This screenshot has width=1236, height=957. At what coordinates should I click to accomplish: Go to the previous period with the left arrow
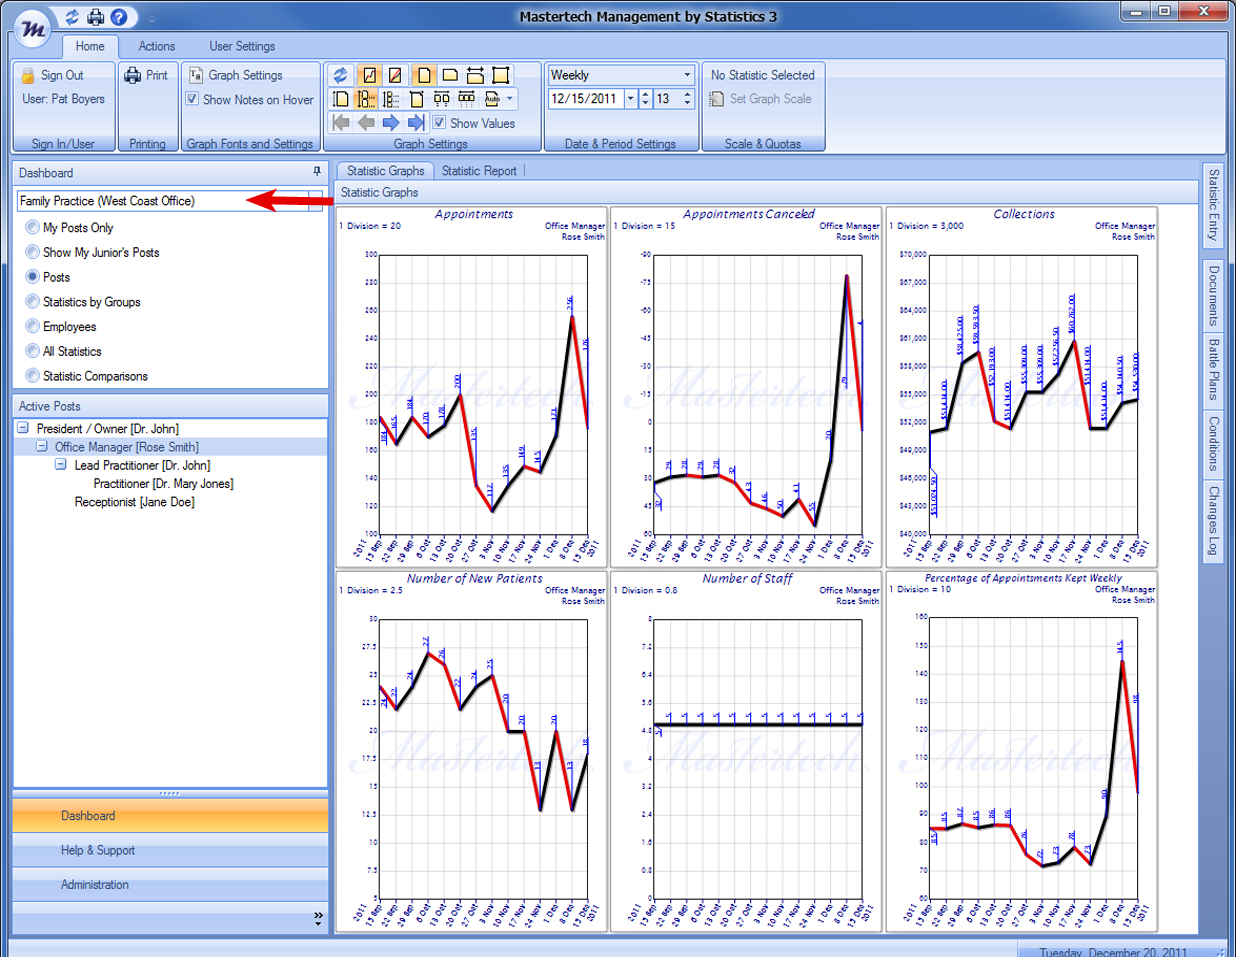[366, 122]
